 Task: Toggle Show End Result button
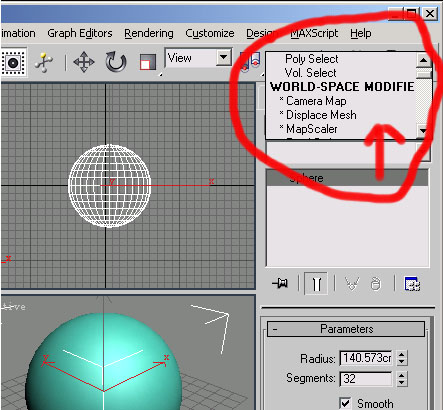click(x=316, y=284)
